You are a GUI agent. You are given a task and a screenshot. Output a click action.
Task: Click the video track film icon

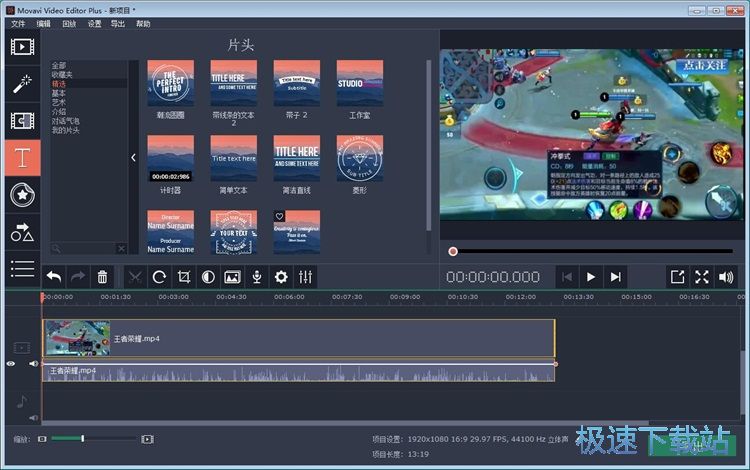point(22,348)
